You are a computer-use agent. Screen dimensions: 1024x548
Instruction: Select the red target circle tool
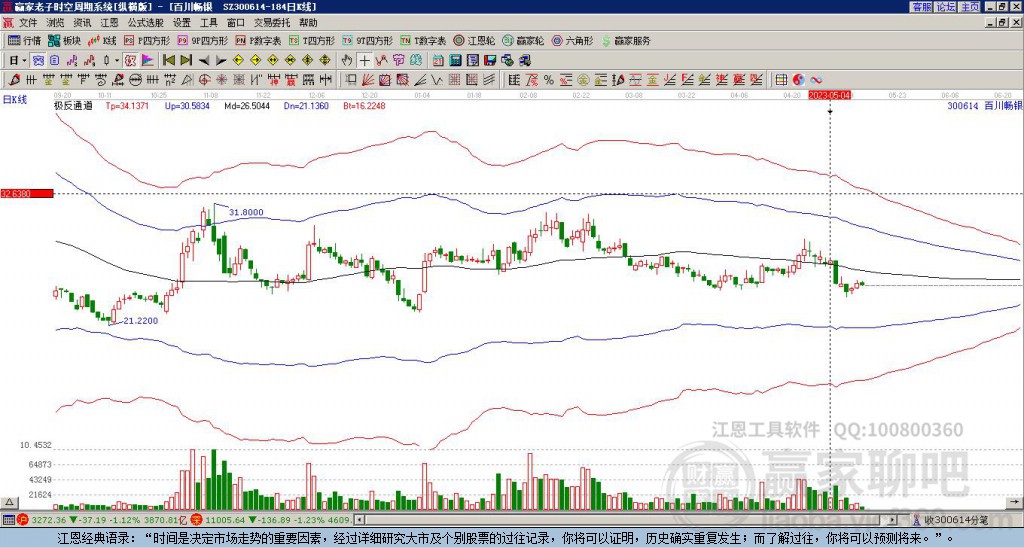[204, 80]
